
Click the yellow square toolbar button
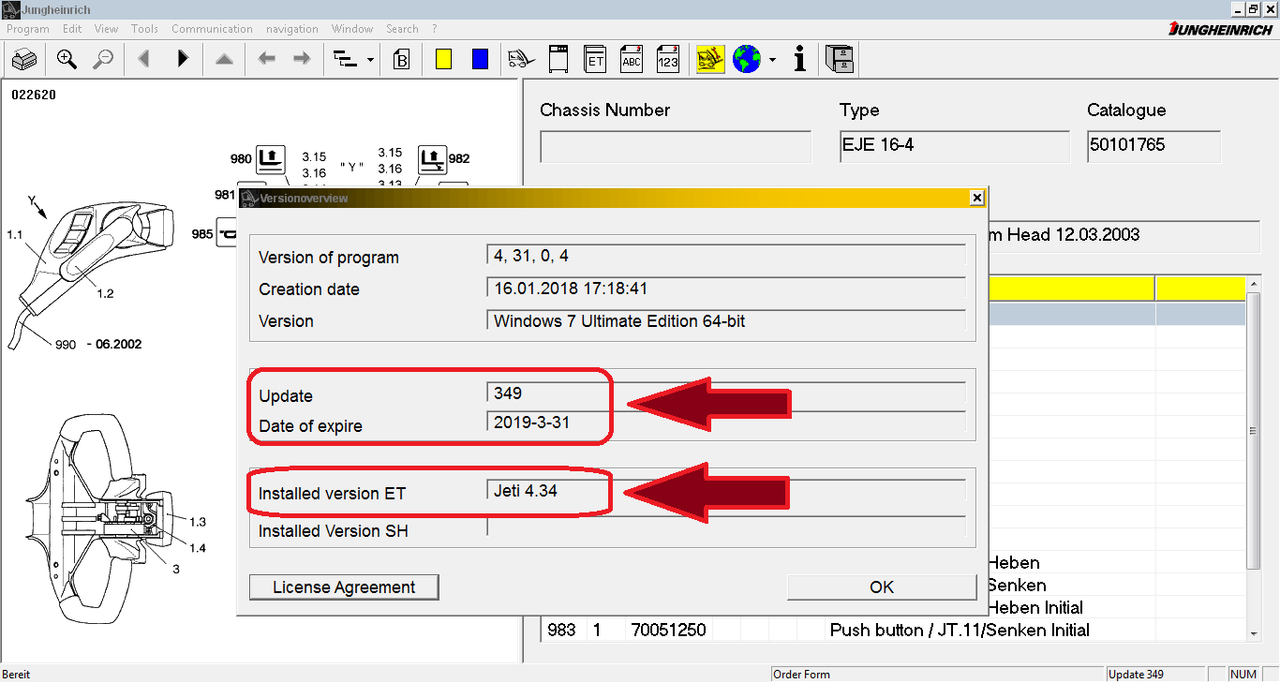point(444,60)
